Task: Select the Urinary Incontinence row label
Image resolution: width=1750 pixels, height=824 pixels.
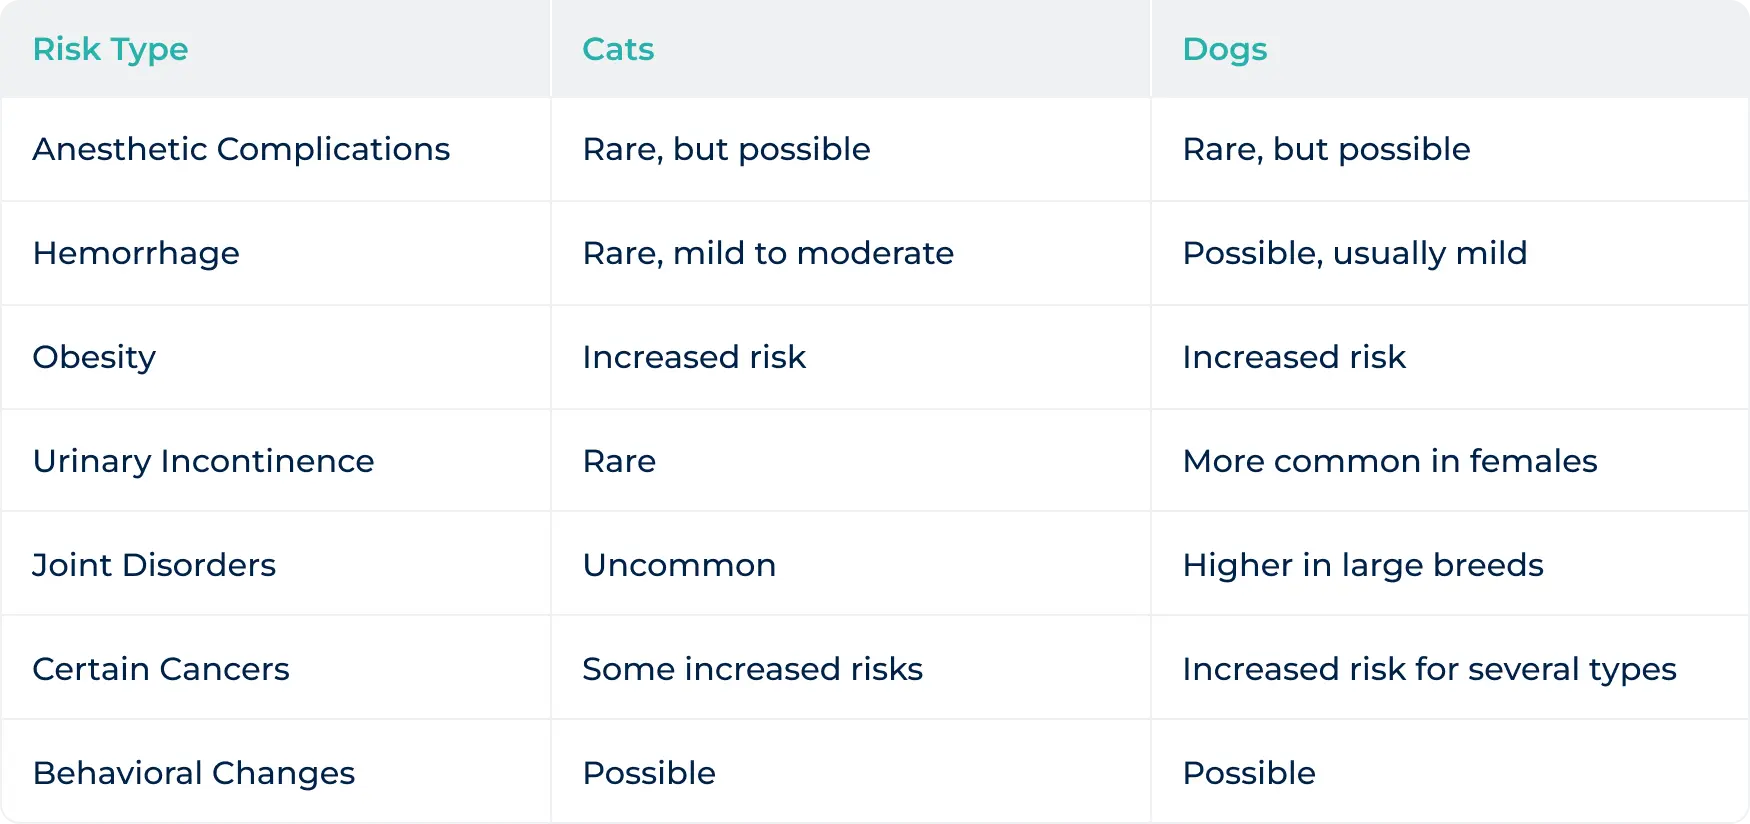Action: pos(203,461)
